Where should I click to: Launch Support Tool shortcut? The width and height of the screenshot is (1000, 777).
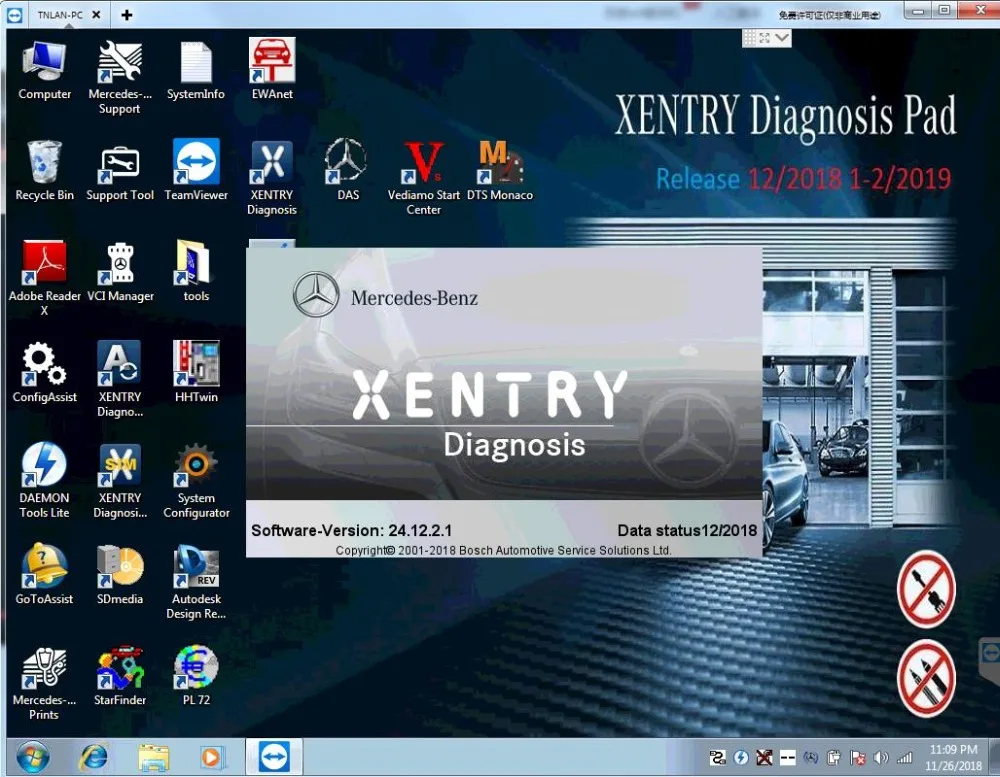coord(119,171)
